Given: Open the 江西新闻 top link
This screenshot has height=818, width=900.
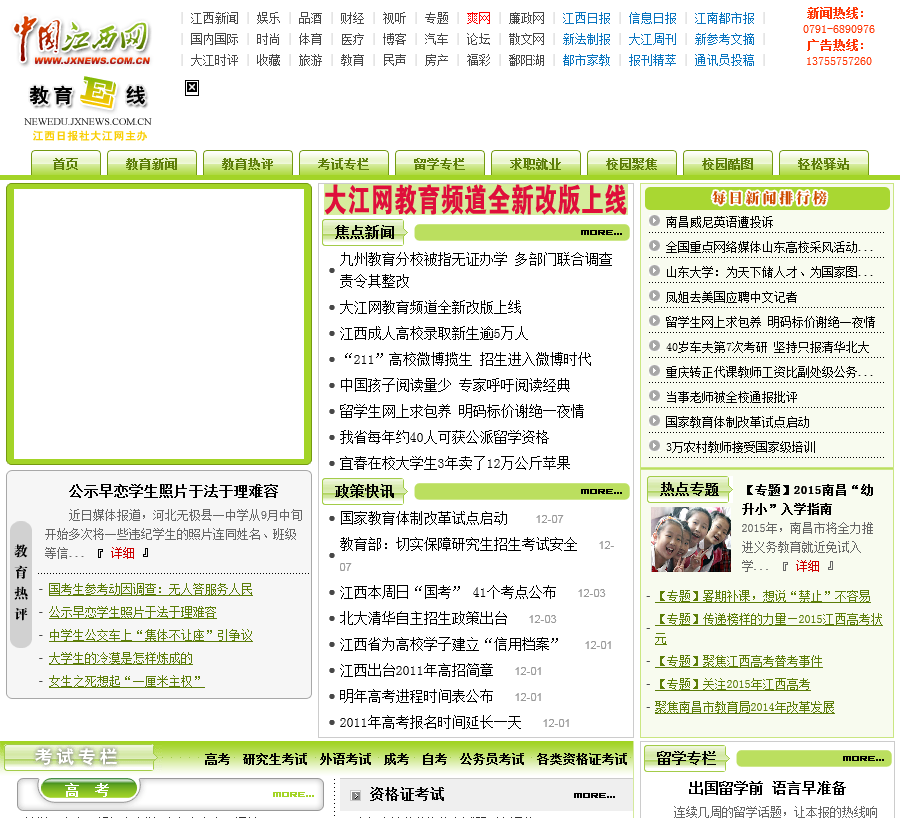Looking at the screenshot, I should click(214, 18).
